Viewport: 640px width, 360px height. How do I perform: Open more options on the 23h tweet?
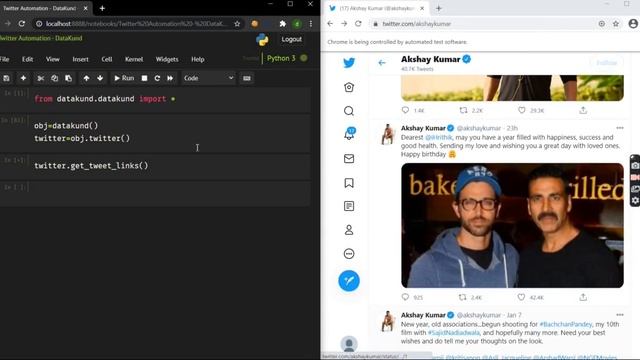[620, 128]
